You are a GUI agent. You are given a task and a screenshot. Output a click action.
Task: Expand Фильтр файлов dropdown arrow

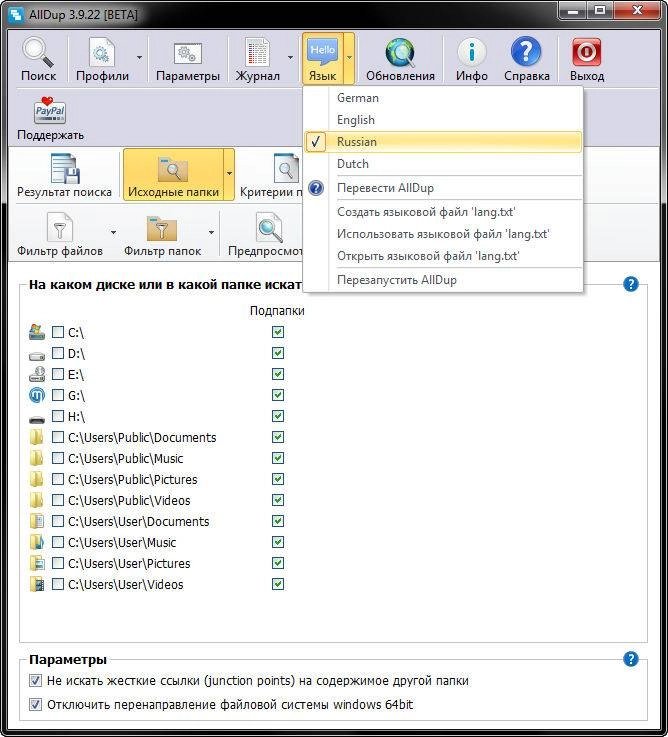[113, 232]
